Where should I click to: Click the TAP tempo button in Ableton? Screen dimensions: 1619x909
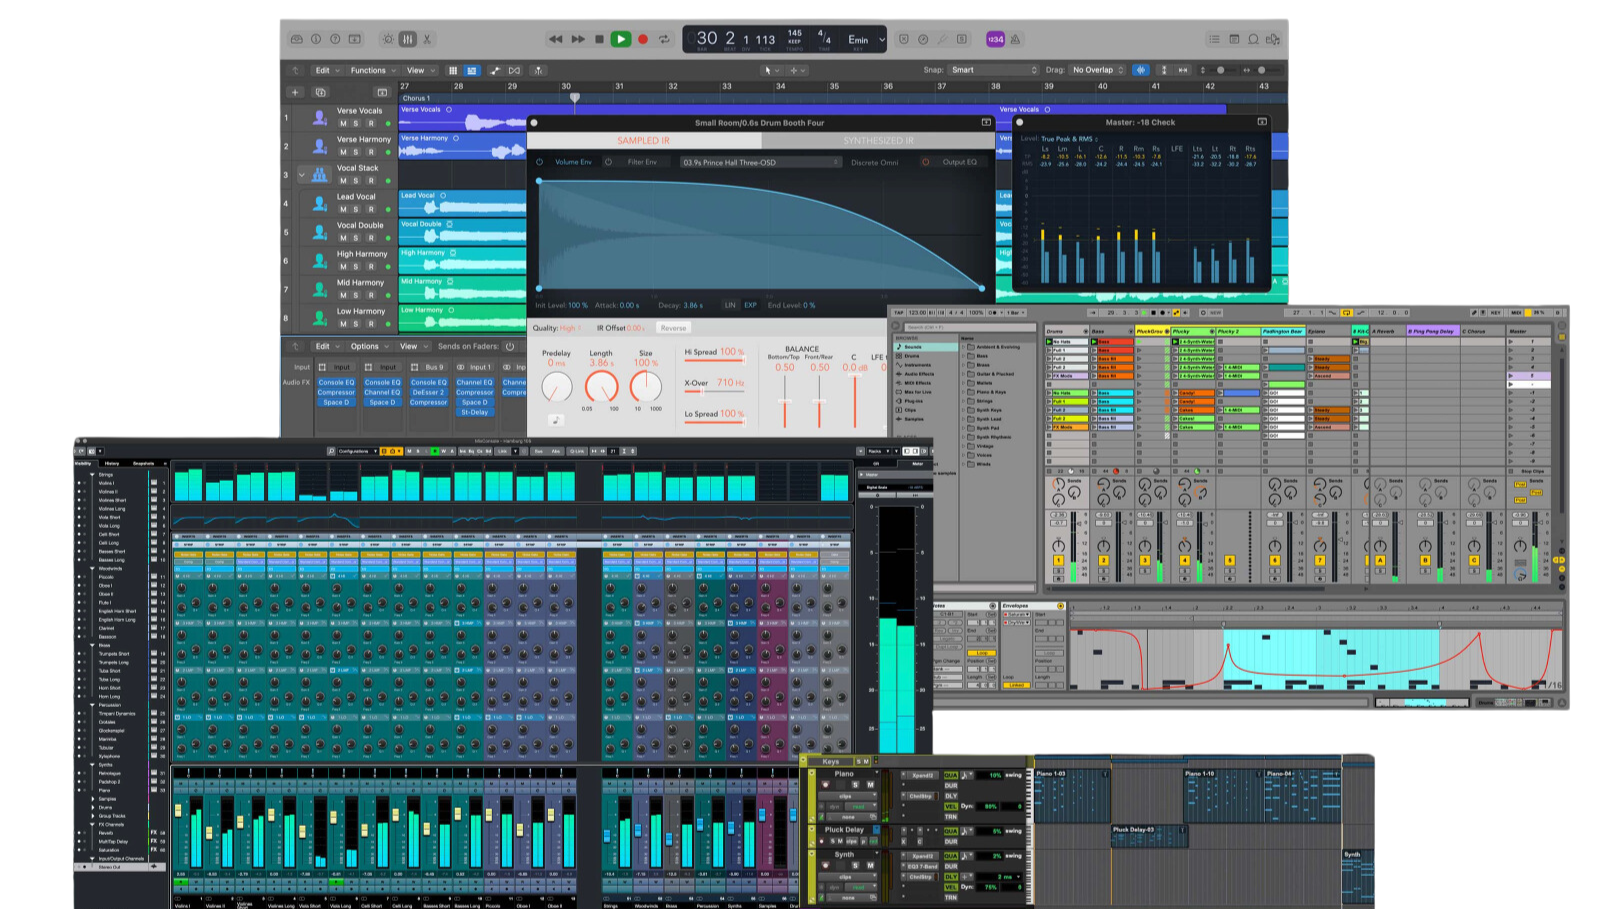(899, 313)
